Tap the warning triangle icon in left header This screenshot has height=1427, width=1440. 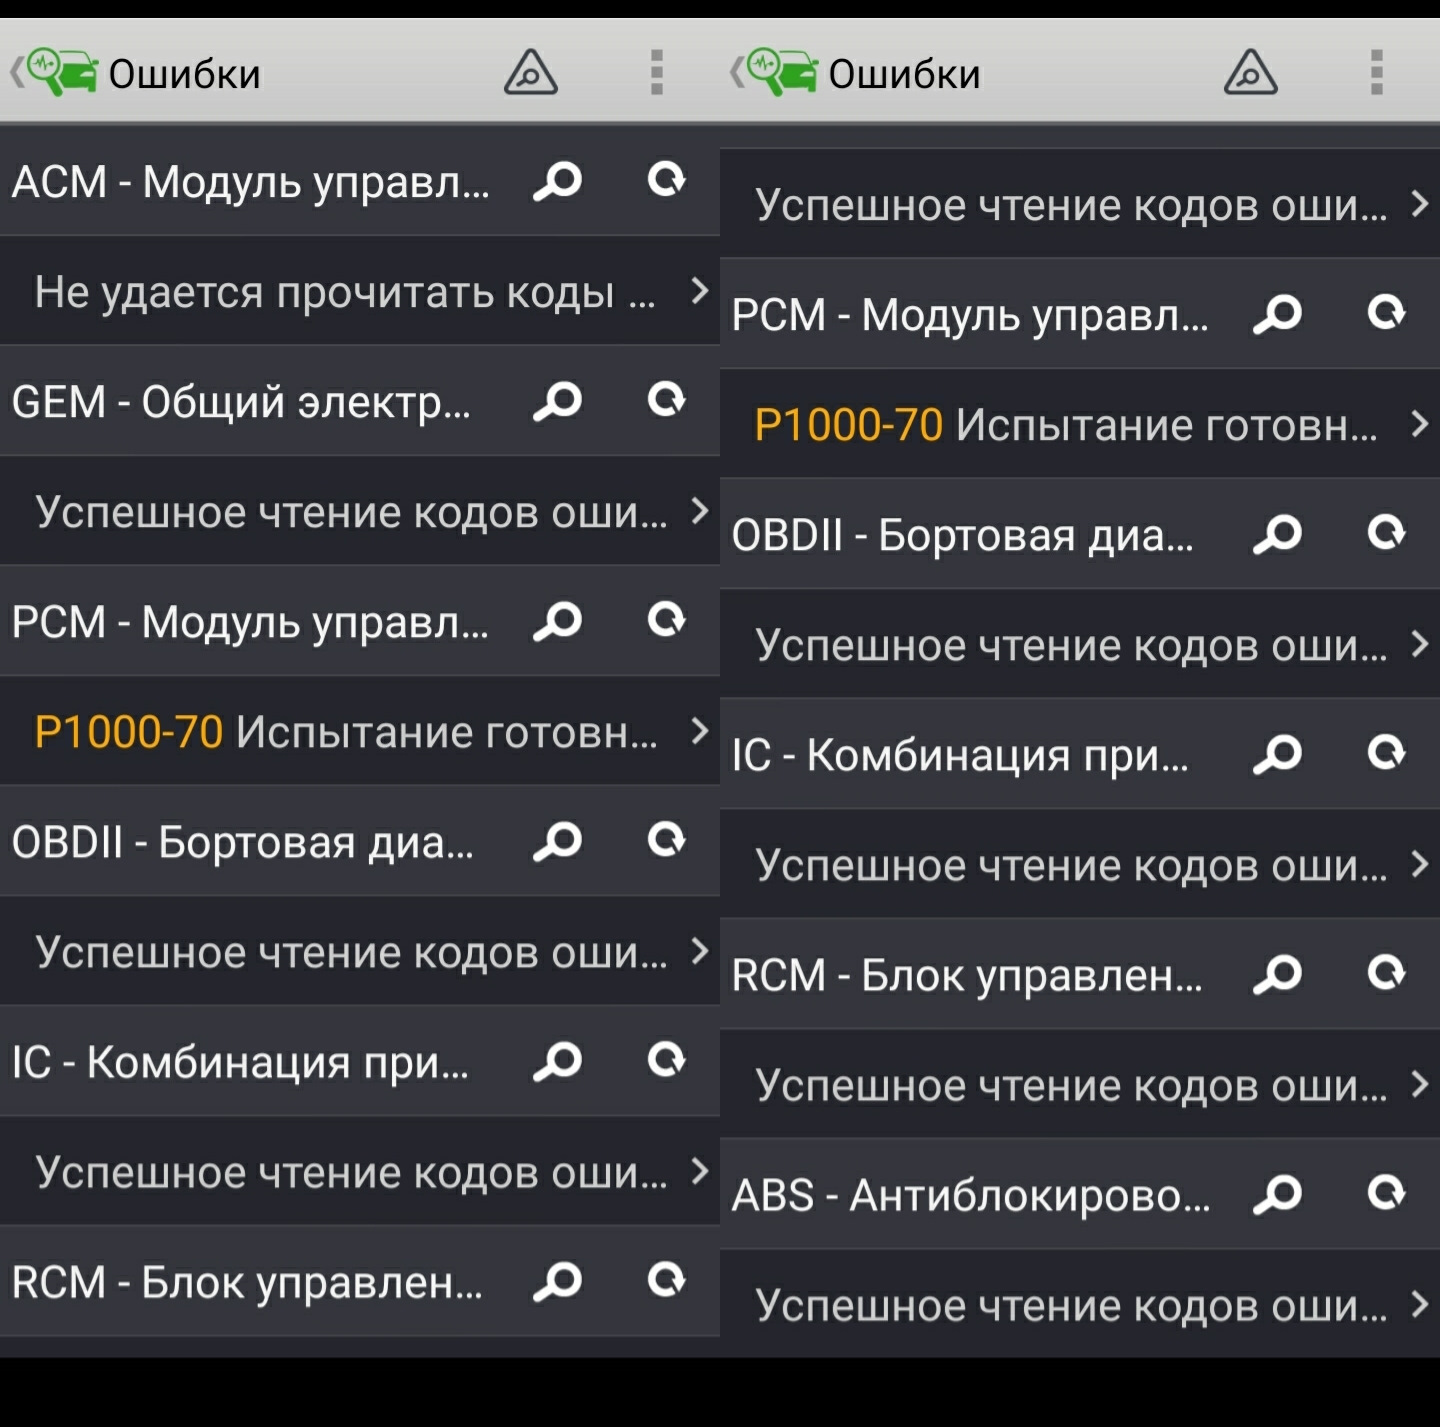tap(530, 73)
